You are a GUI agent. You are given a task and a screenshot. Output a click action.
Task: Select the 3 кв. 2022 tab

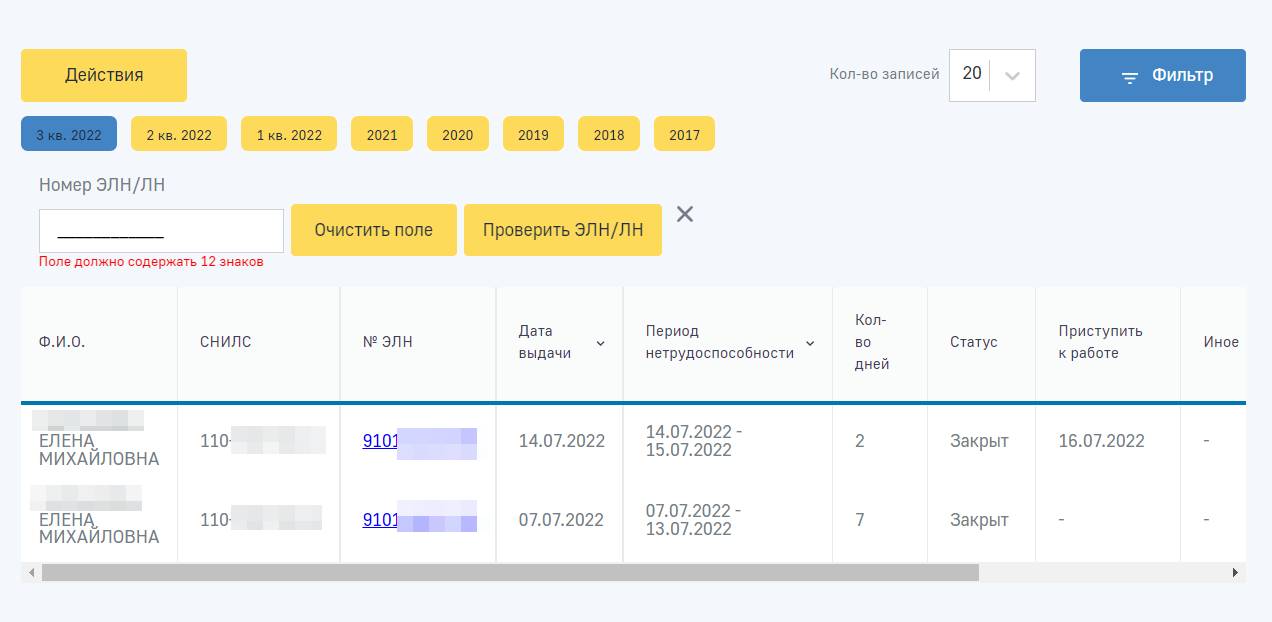click(69, 135)
